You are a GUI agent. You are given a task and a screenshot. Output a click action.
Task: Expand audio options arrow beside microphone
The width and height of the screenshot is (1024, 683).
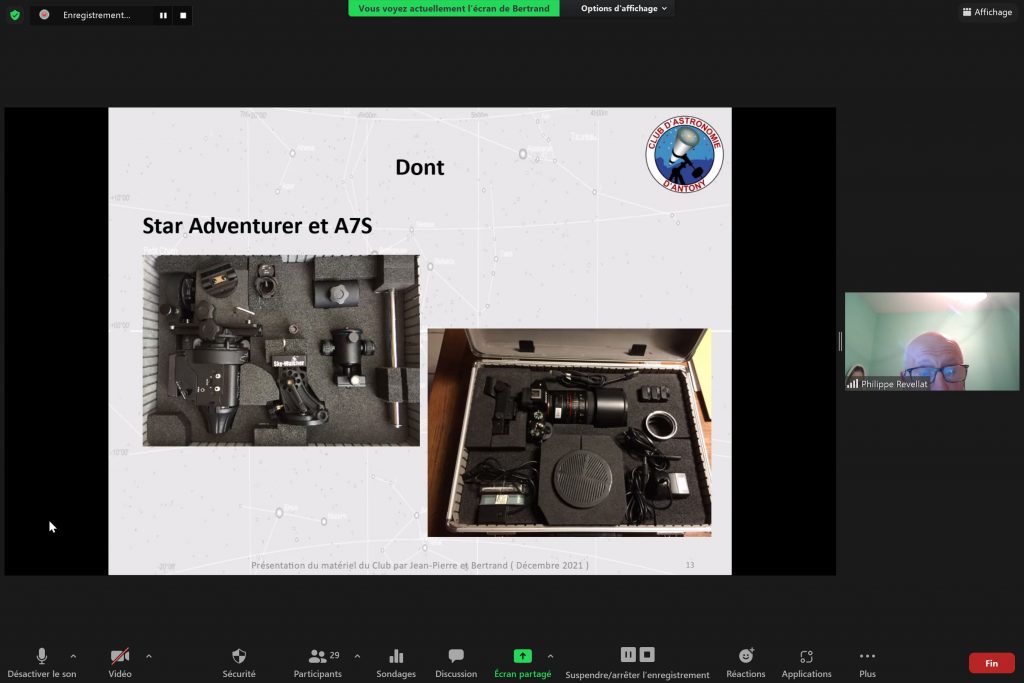pyautogui.click(x=73, y=656)
